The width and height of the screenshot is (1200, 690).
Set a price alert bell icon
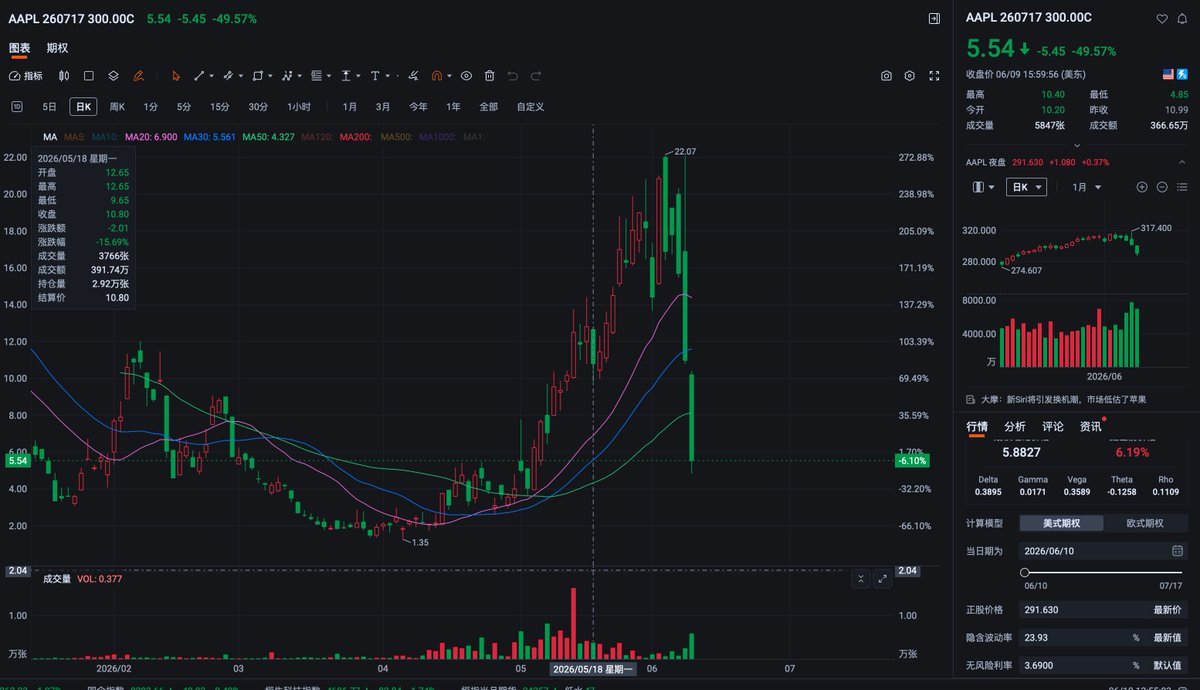pyautogui.click(x=1182, y=18)
